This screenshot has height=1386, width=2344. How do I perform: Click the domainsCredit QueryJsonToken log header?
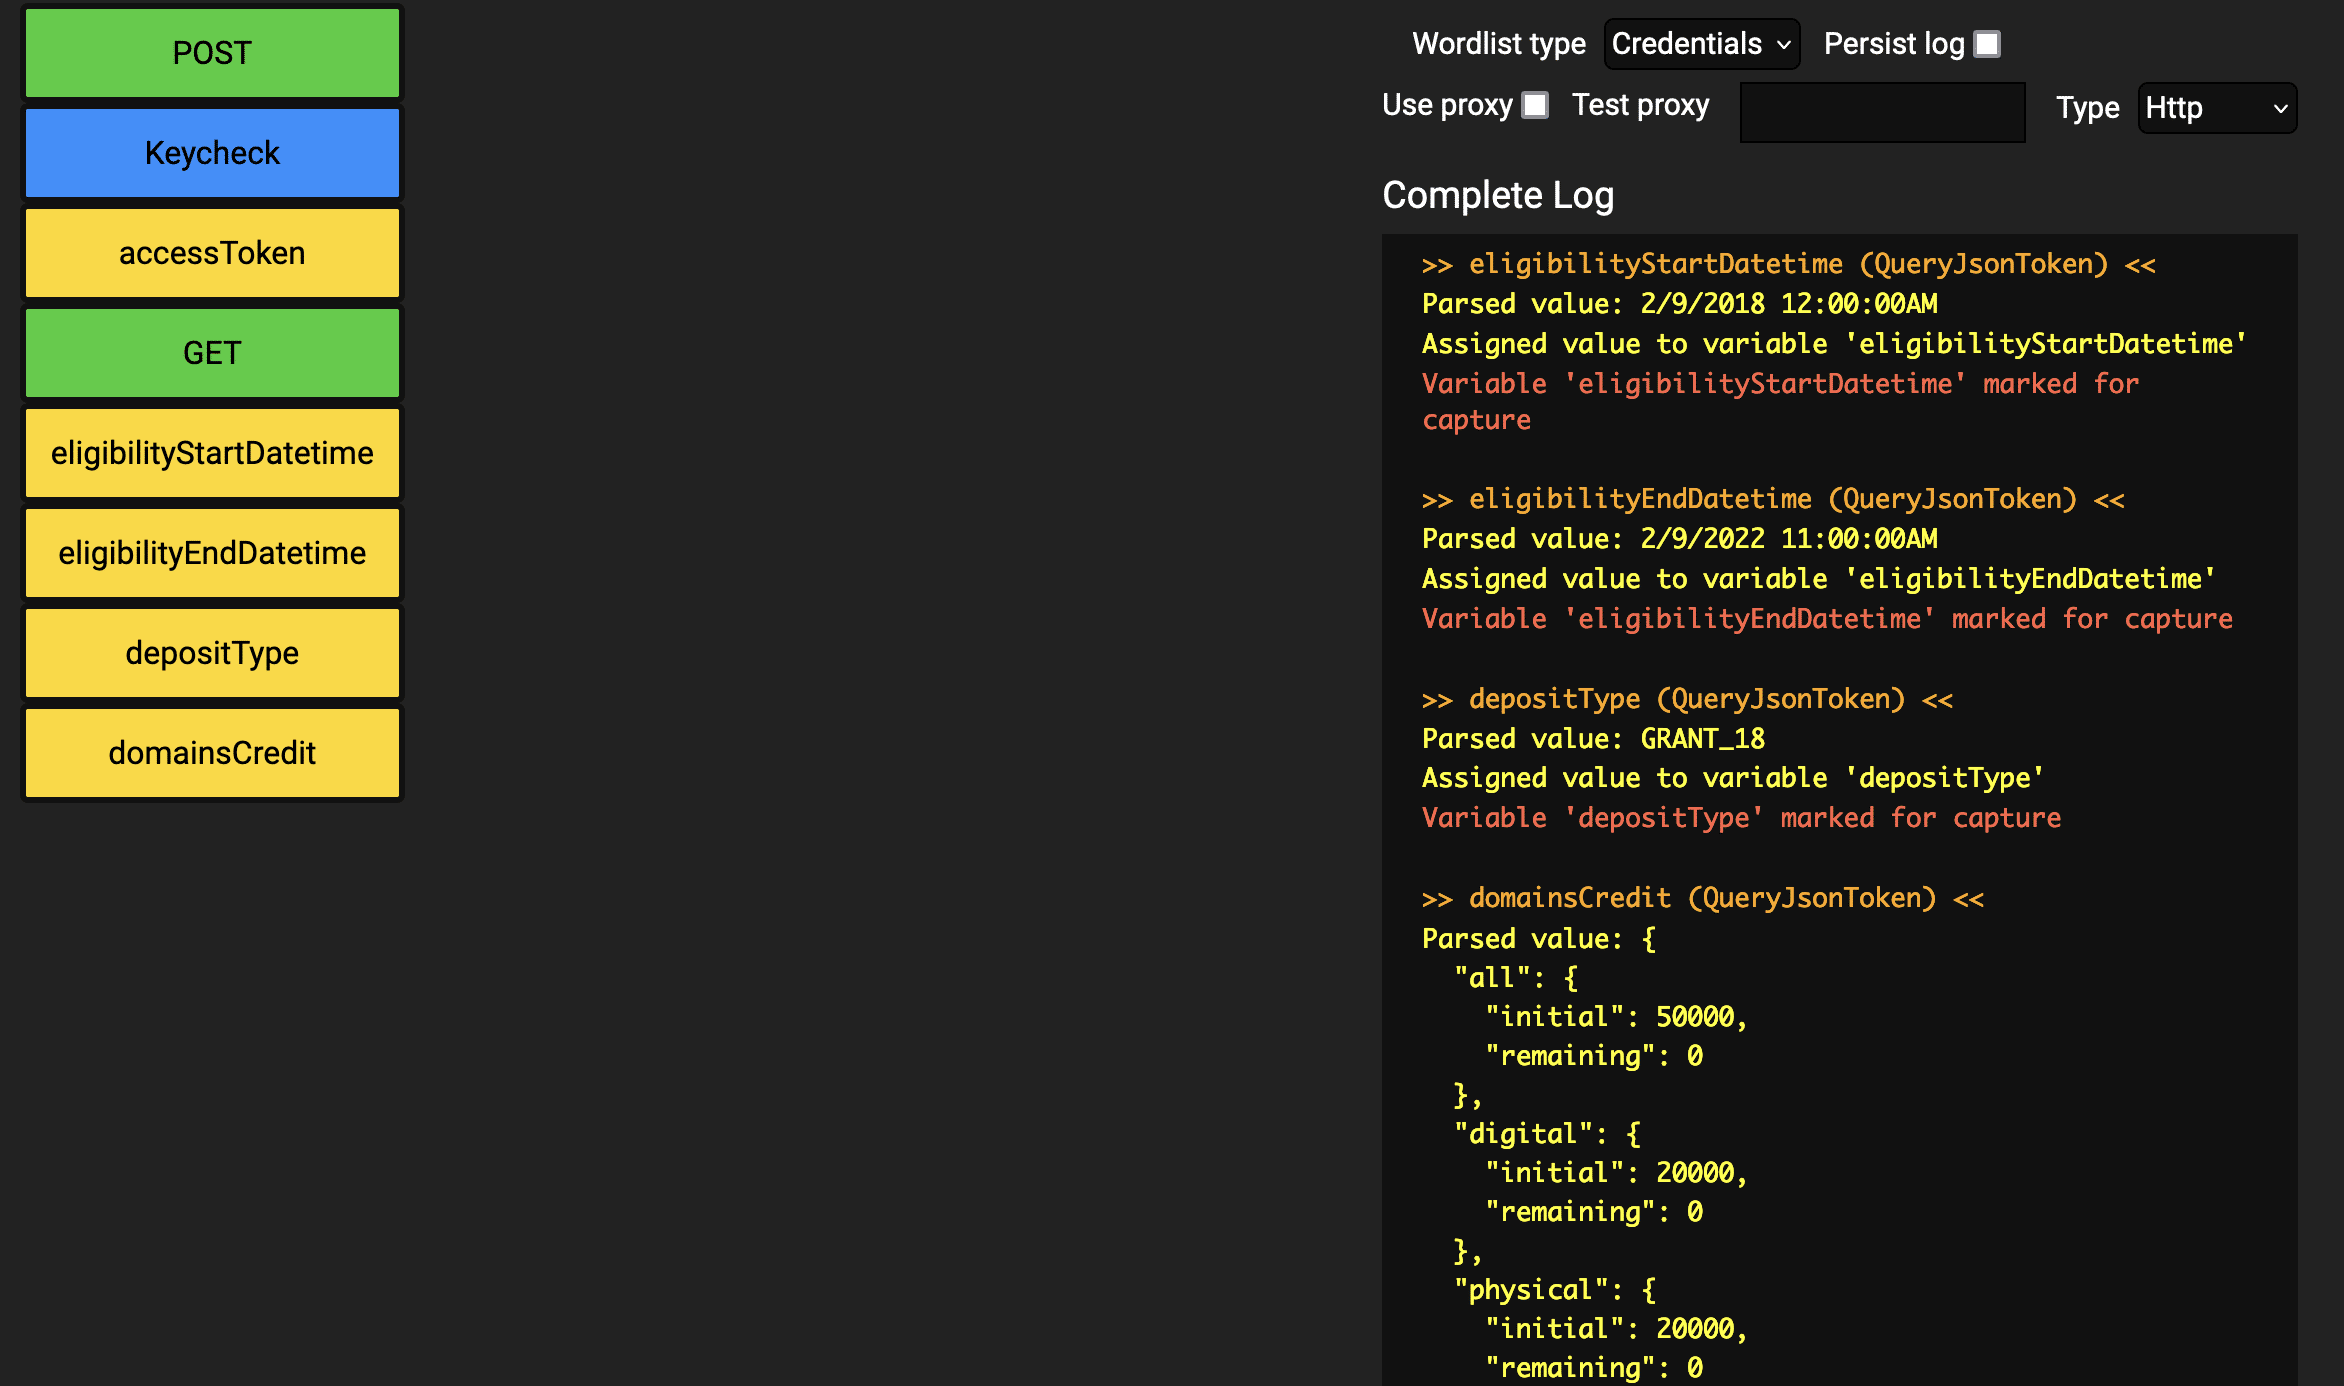pyautogui.click(x=1702, y=898)
